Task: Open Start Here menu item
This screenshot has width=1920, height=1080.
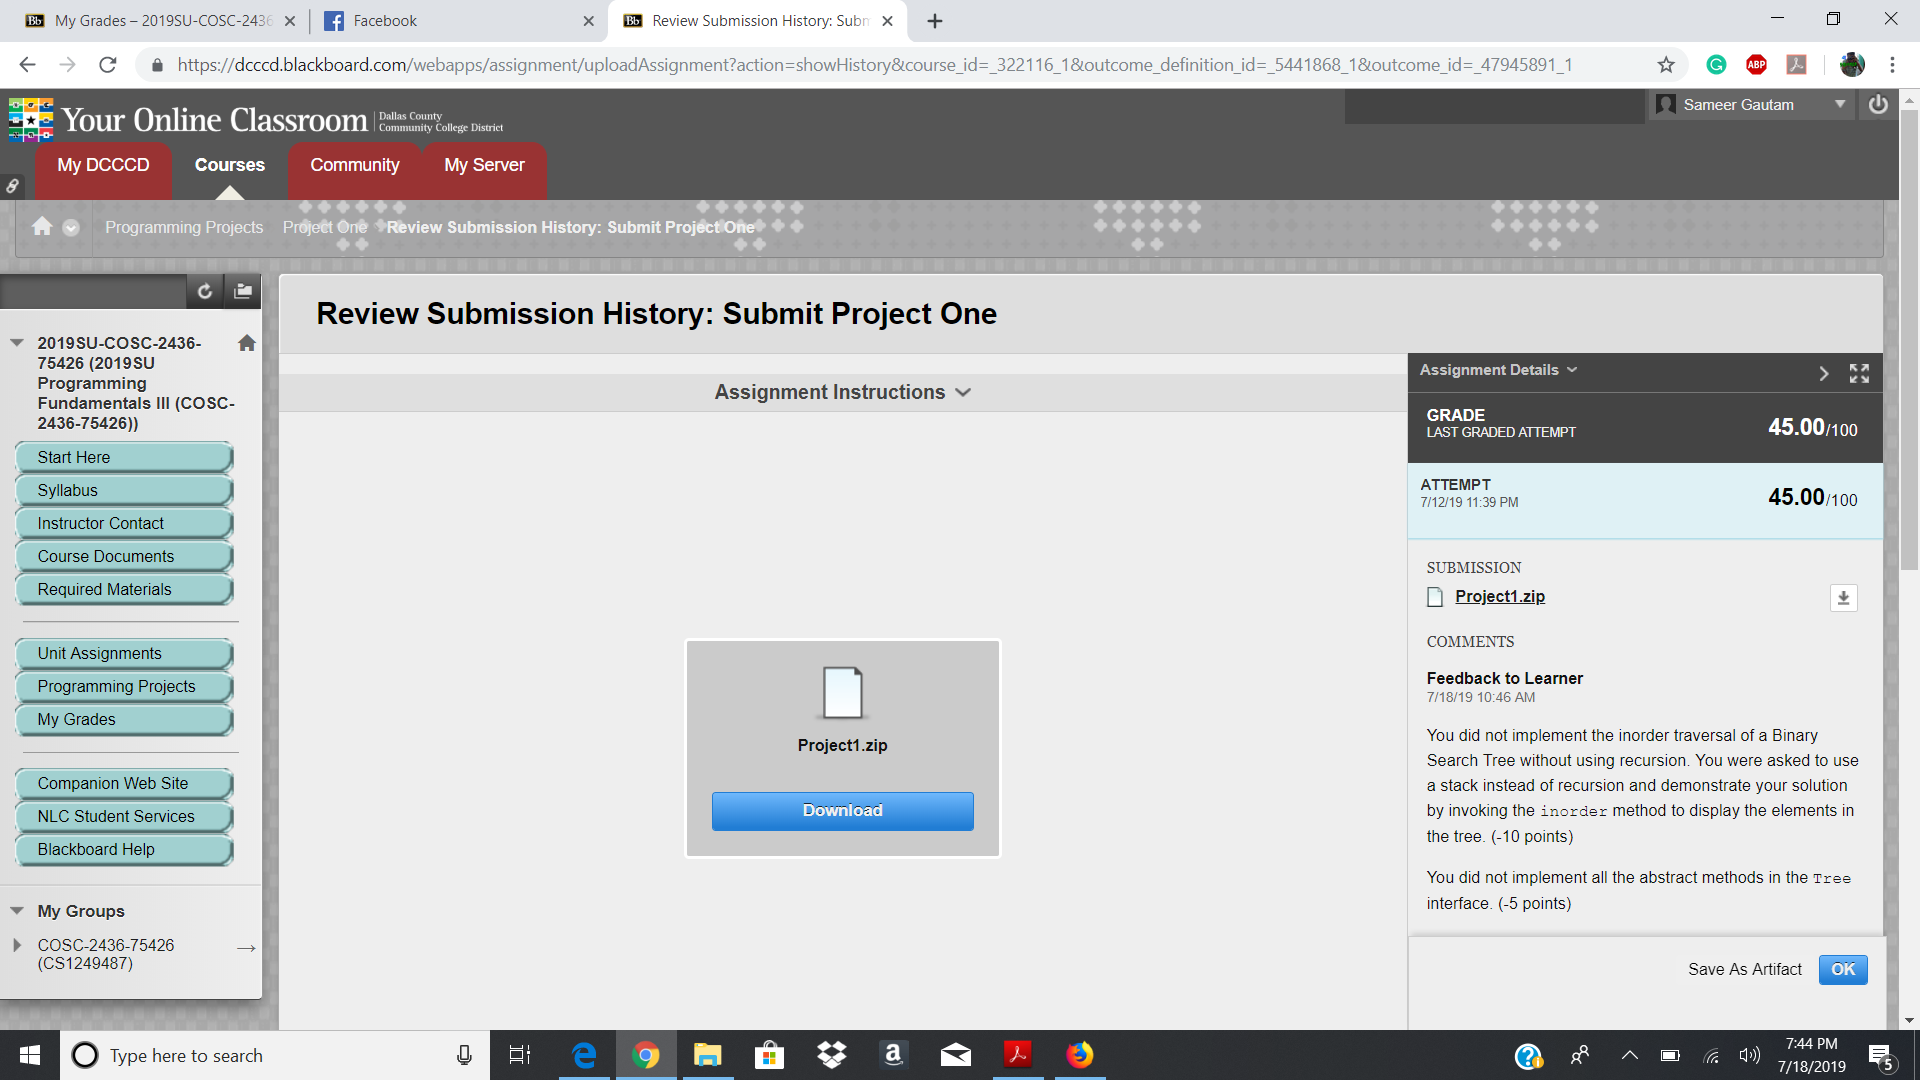Action: (124, 458)
